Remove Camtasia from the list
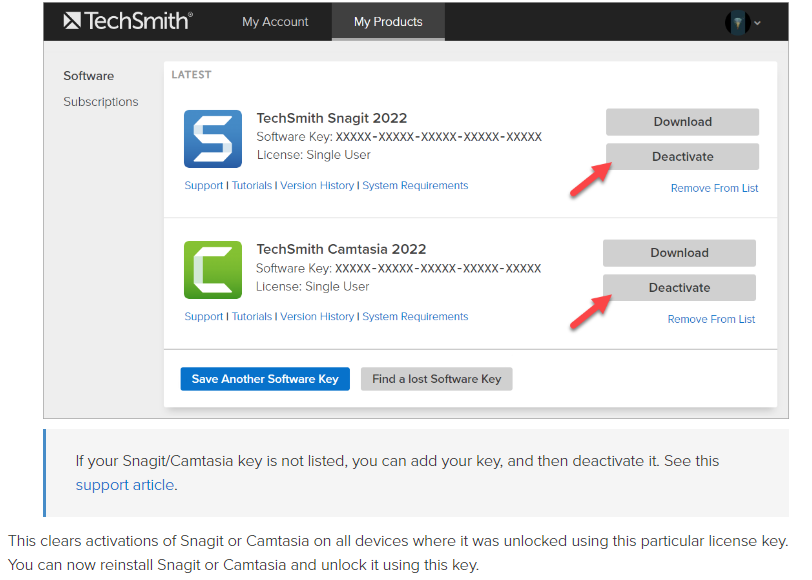Screen dimensions: 812x580 tap(710, 319)
